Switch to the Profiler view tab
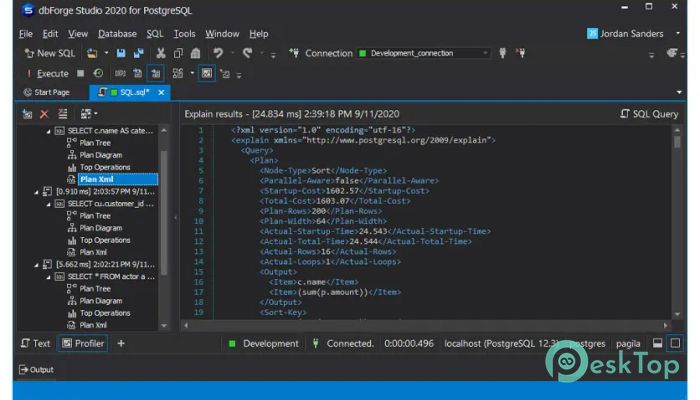The height and width of the screenshot is (400, 700). (83, 343)
